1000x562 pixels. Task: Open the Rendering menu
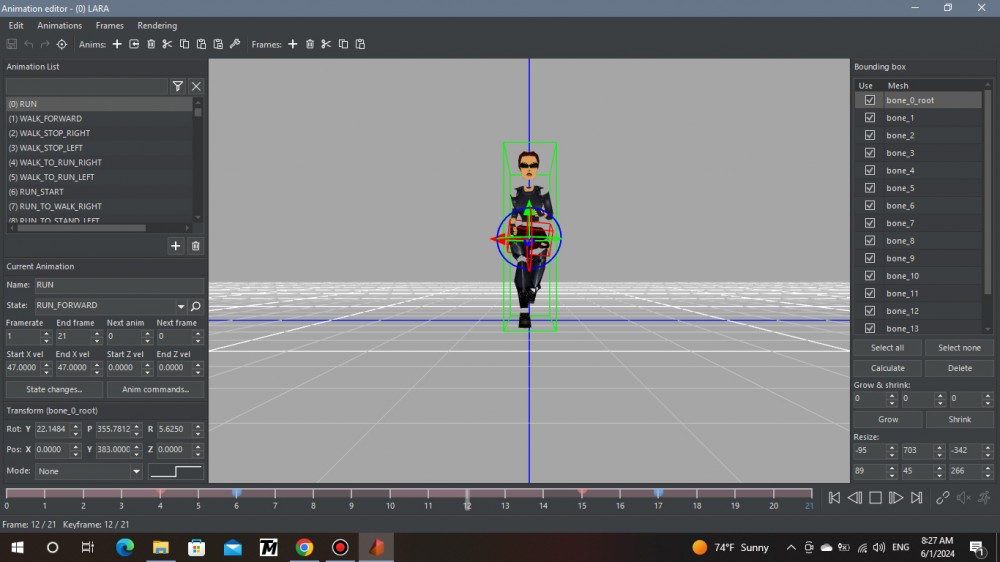[157, 26]
